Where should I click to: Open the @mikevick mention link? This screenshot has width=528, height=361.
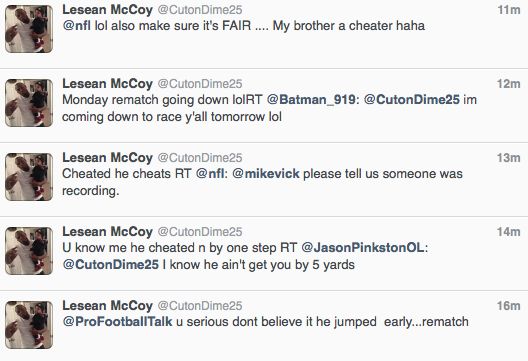[266, 174]
